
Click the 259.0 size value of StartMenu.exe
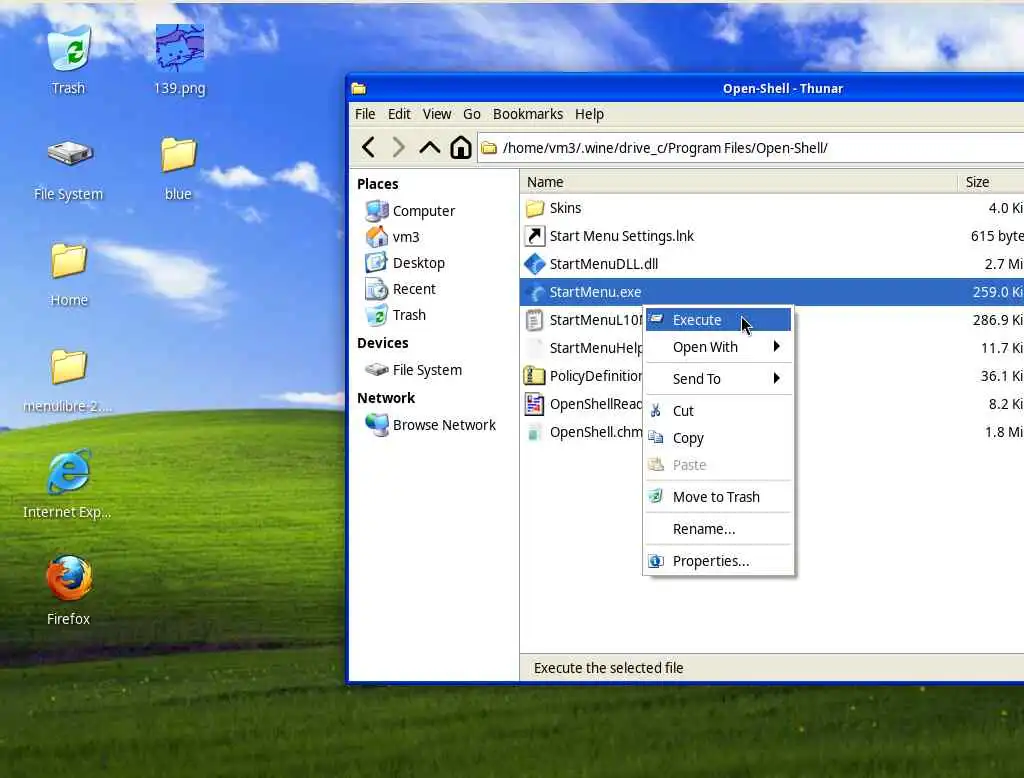click(x=997, y=293)
